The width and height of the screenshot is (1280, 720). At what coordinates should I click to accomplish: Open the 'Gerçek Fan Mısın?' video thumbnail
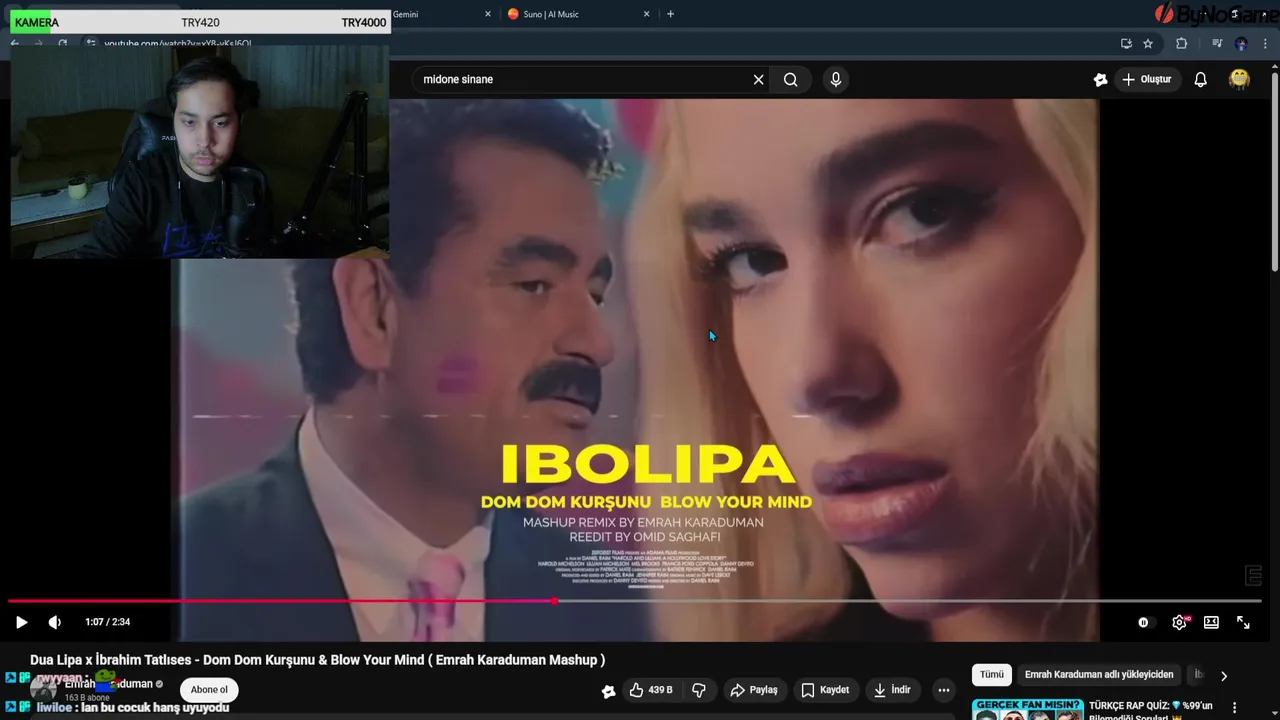coord(1027,709)
